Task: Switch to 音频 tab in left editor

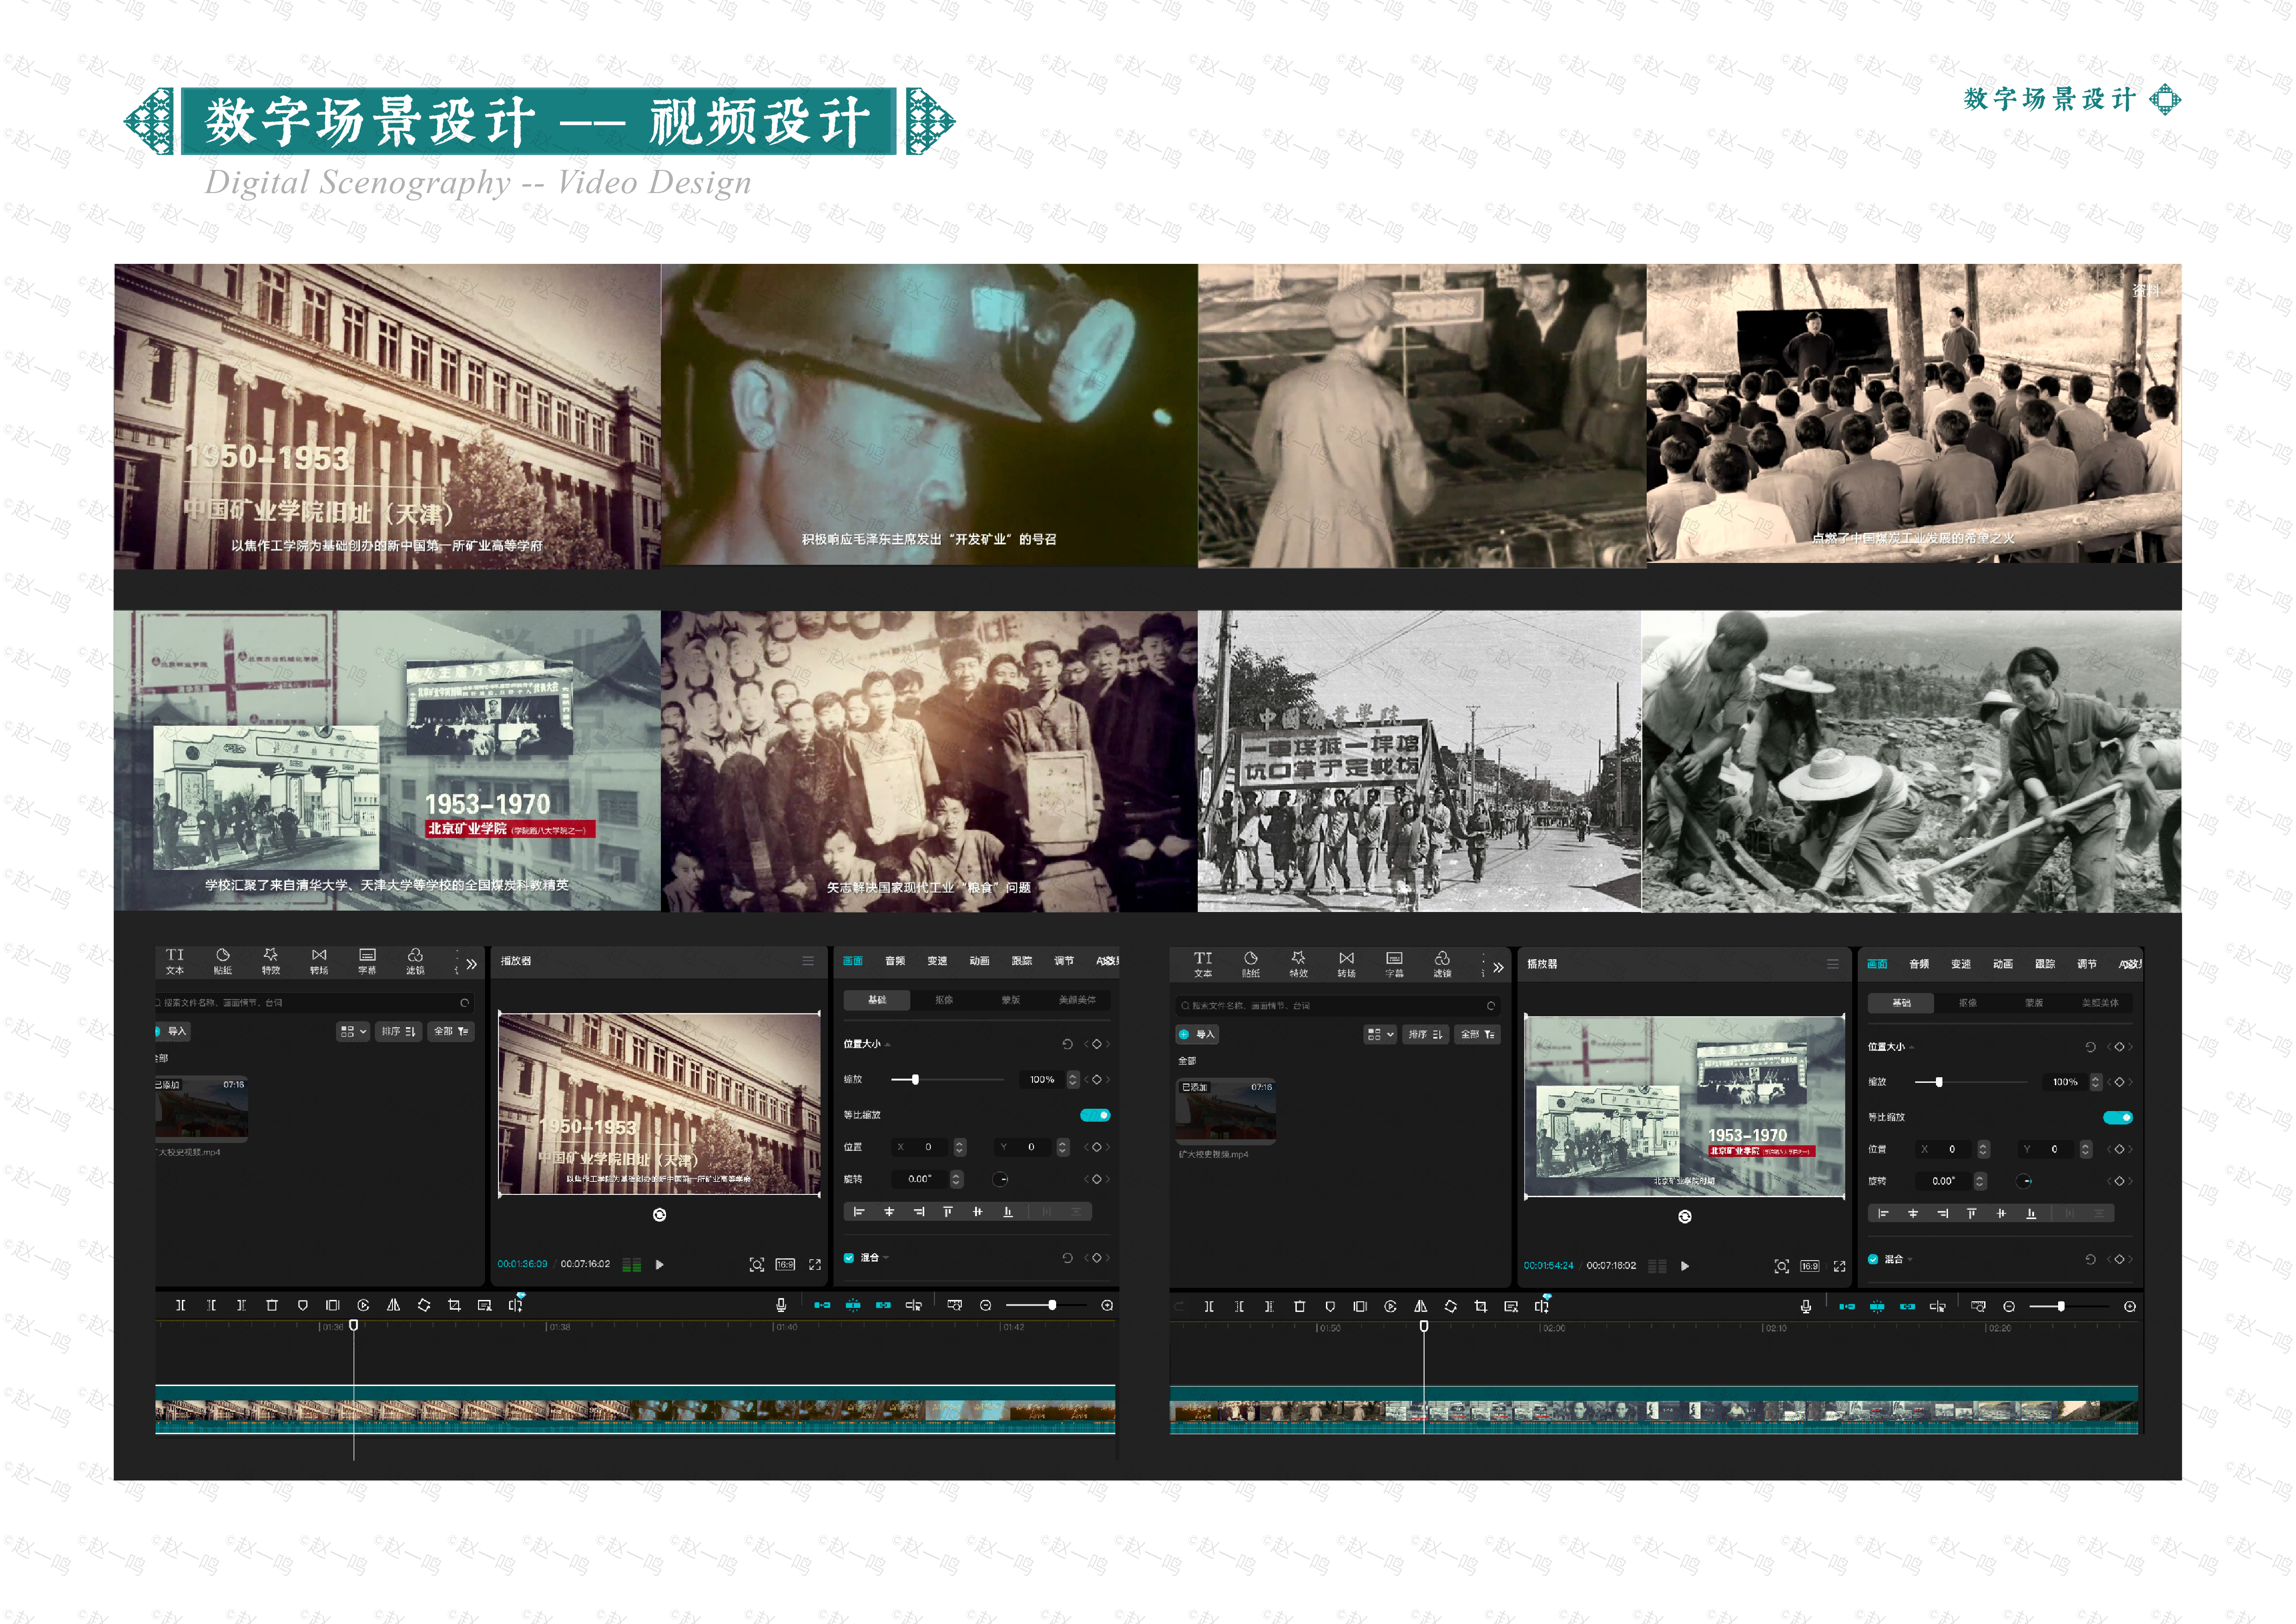Action: pos(894,961)
